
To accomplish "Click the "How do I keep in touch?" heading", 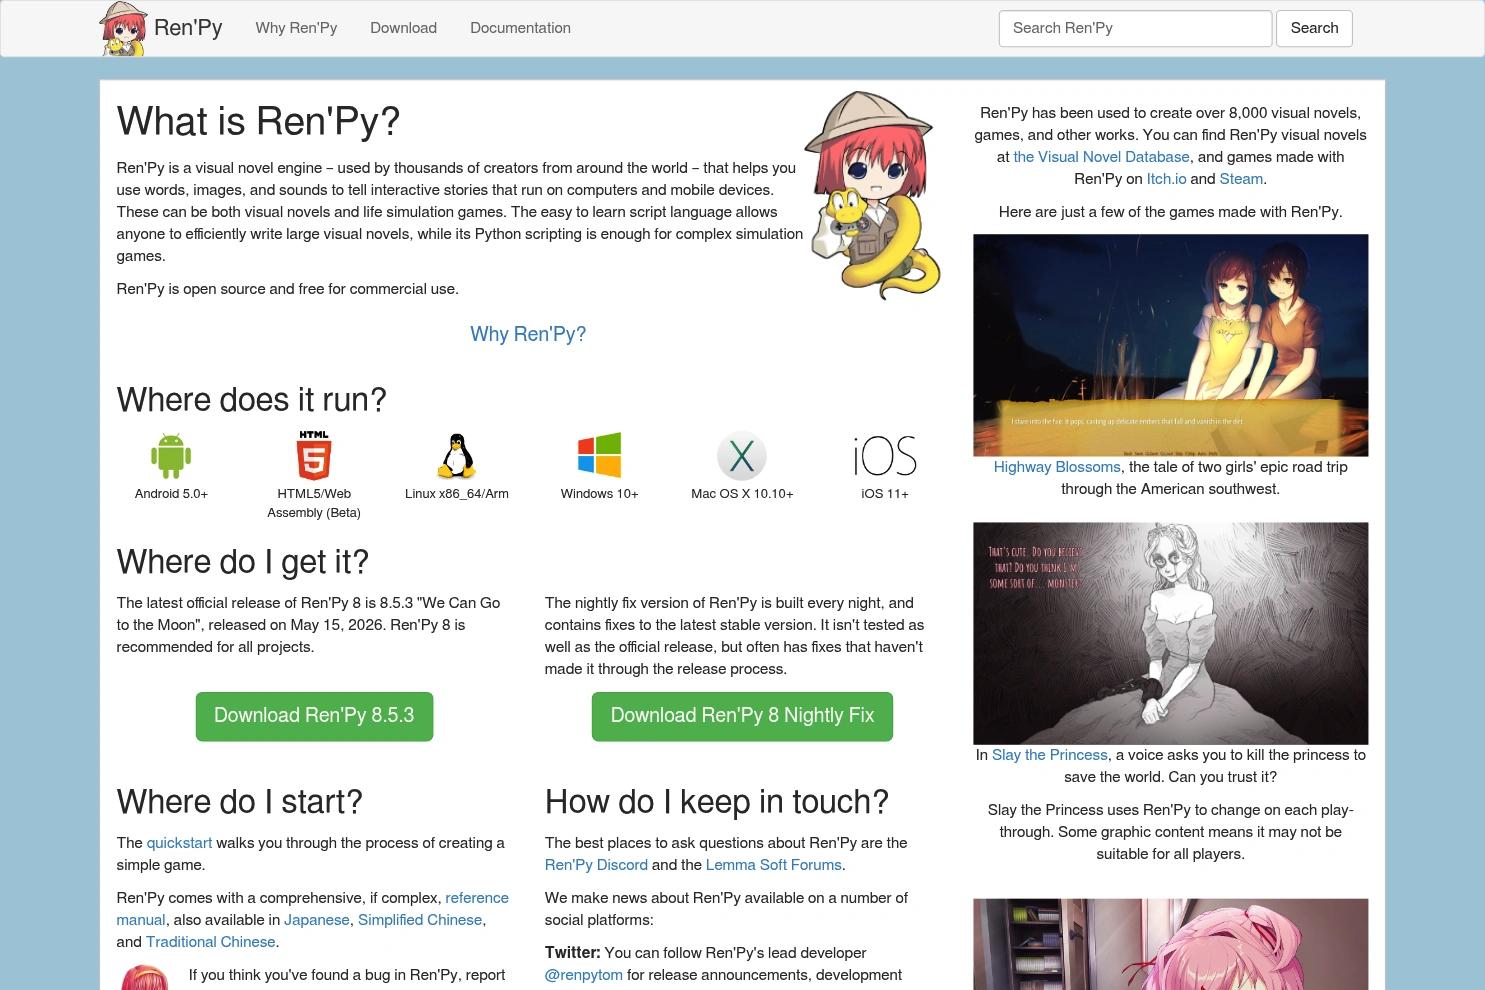I will point(717,802).
